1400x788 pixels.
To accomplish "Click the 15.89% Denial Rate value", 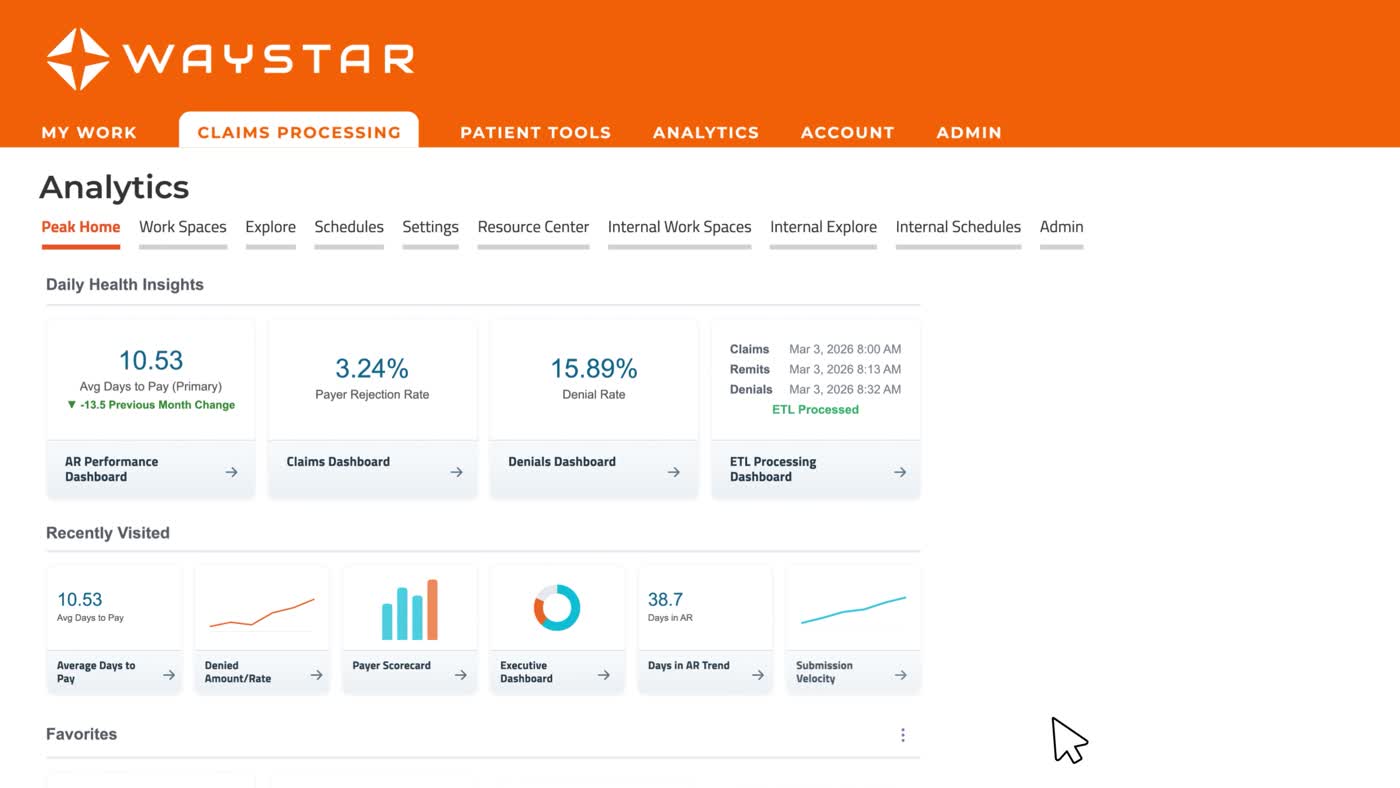I will 594,369.
